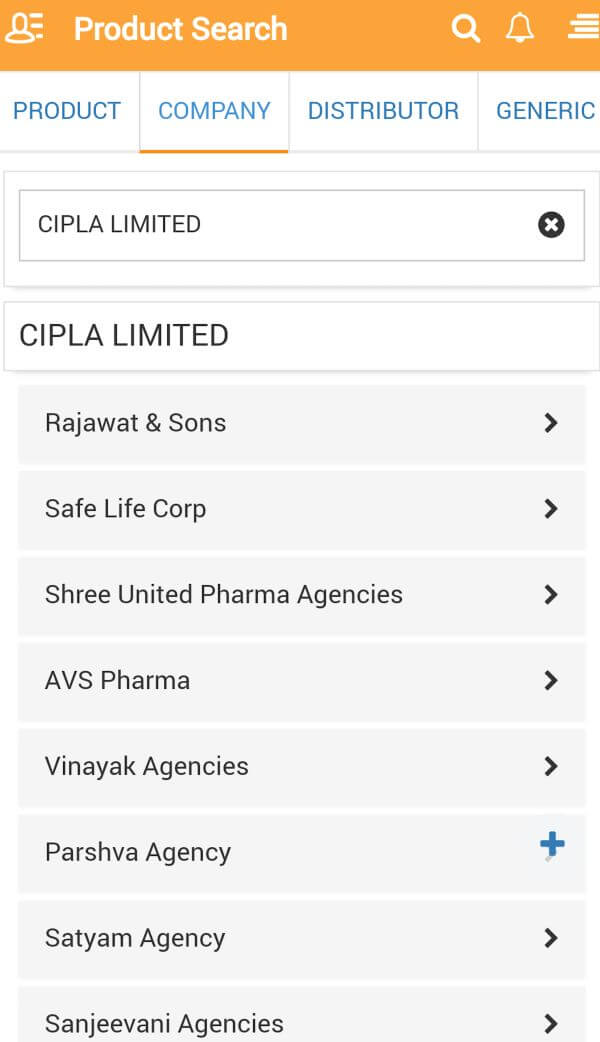
Task: Switch to the PRODUCT tab
Action: [x=67, y=111]
